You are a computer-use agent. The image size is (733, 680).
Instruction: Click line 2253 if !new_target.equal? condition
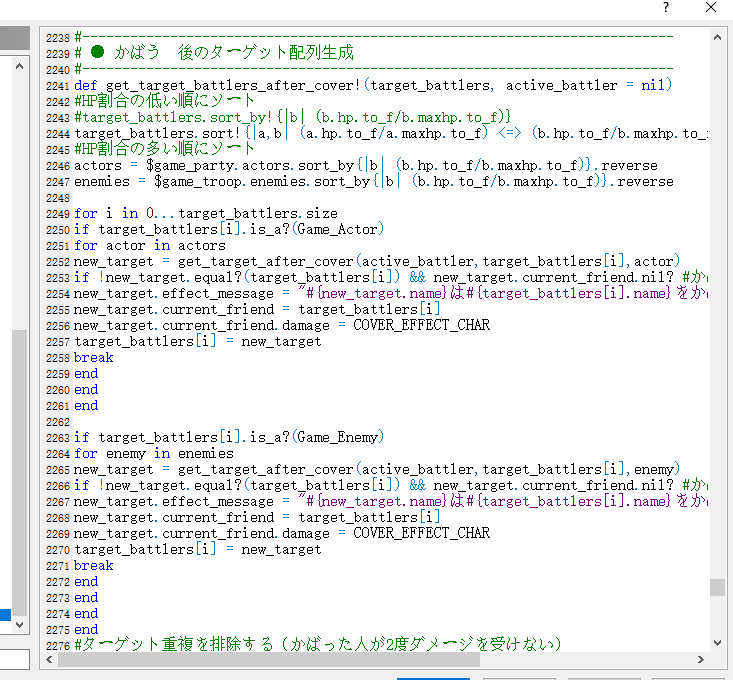click(x=391, y=277)
